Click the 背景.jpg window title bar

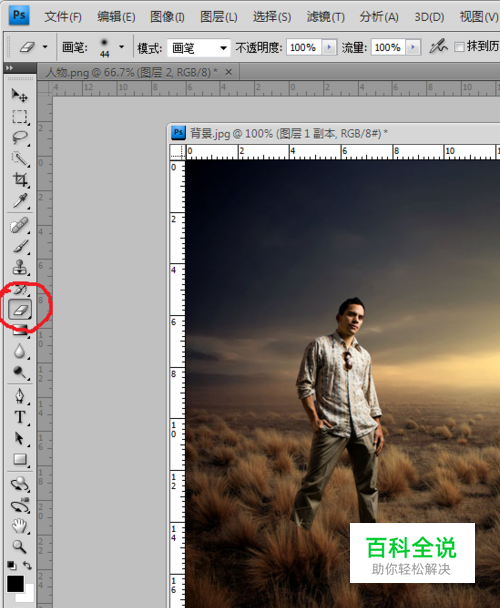(x=334, y=133)
